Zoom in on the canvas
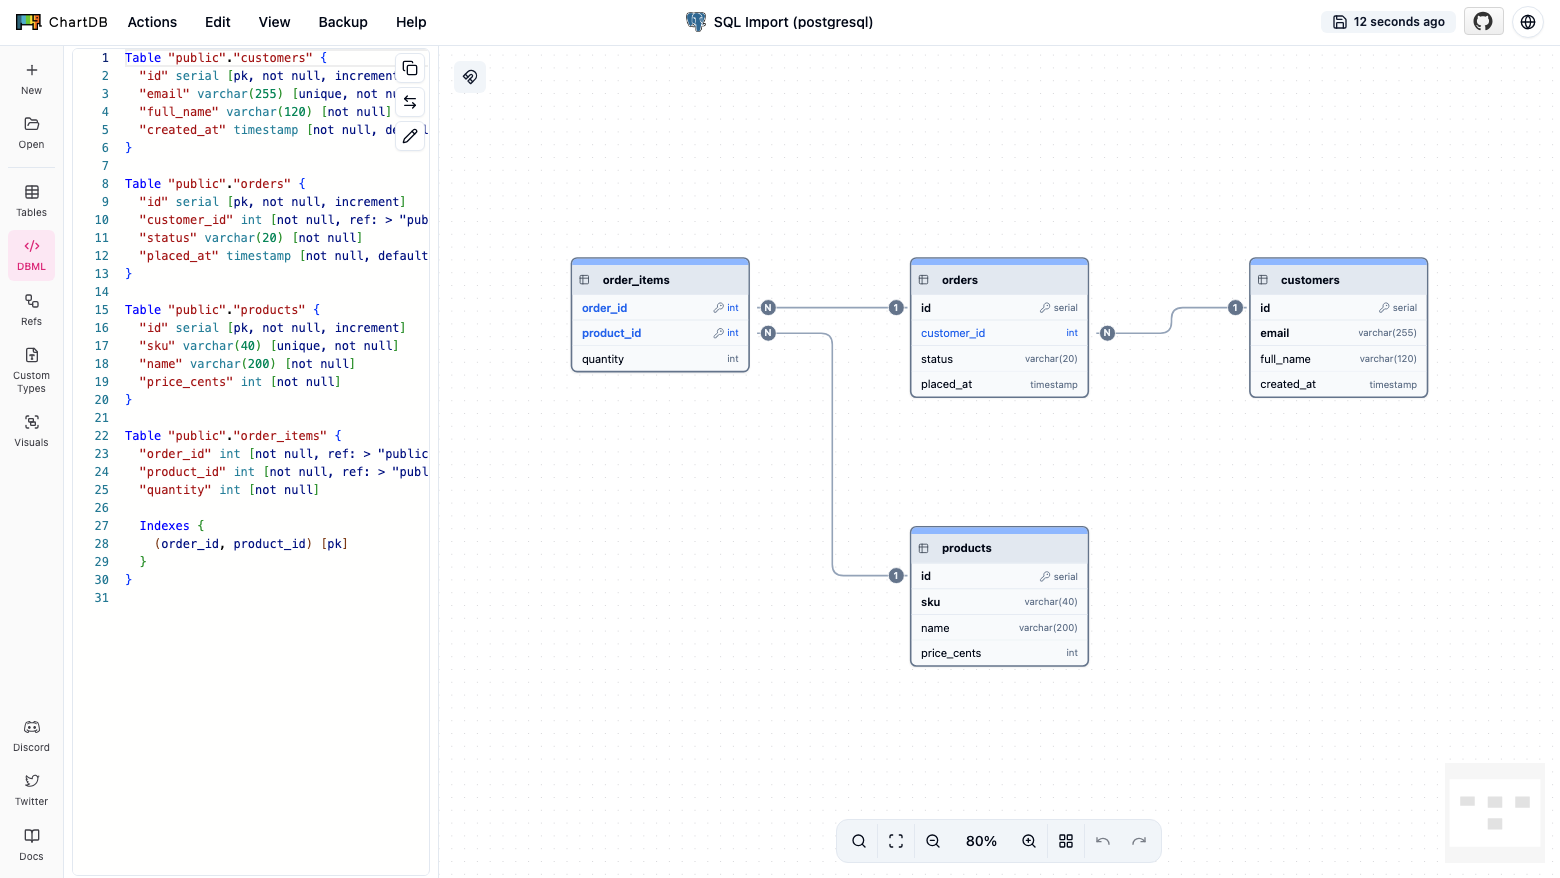This screenshot has width=1560, height=878. coord(1029,841)
